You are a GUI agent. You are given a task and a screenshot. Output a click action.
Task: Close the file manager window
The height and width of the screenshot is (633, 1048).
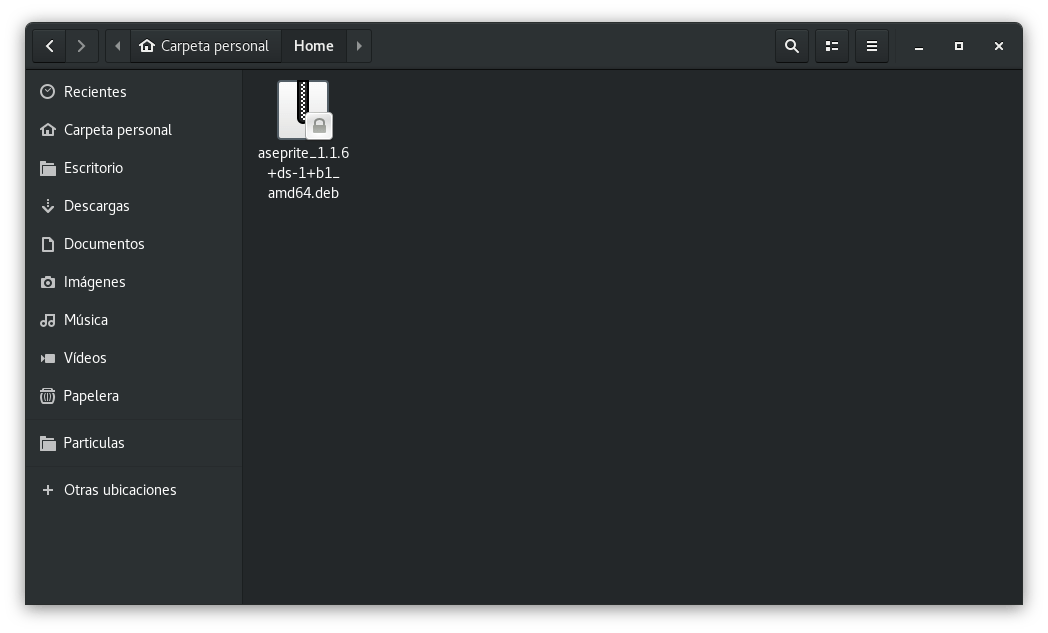tap(999, 46)
